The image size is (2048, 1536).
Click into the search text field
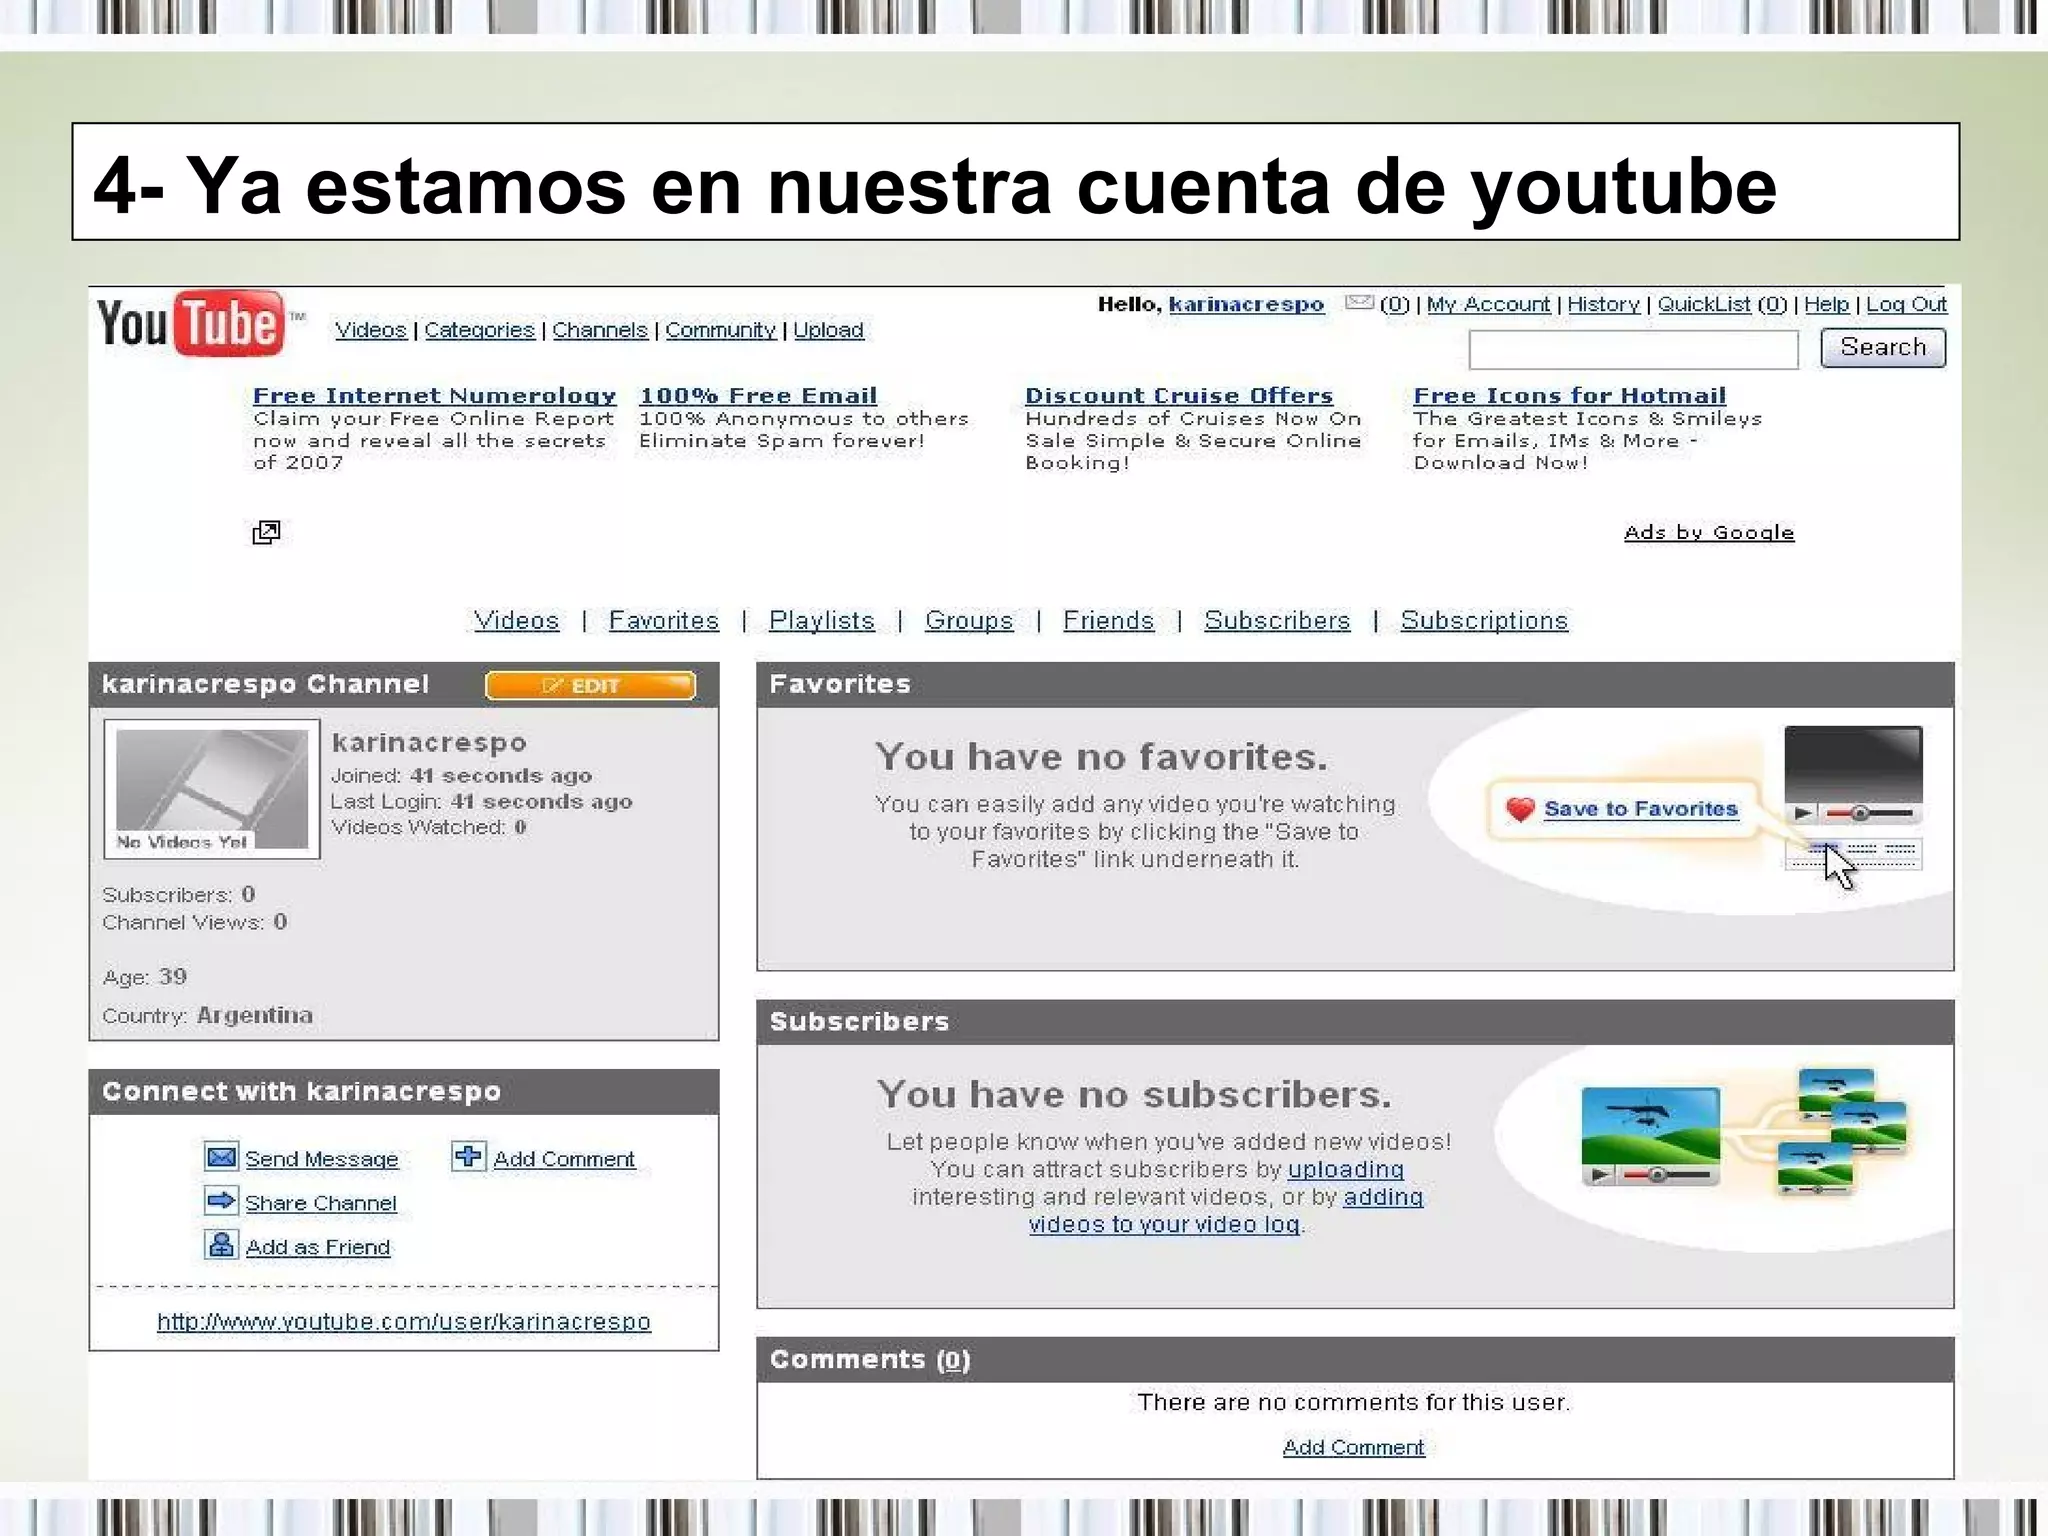[1633, 350]
